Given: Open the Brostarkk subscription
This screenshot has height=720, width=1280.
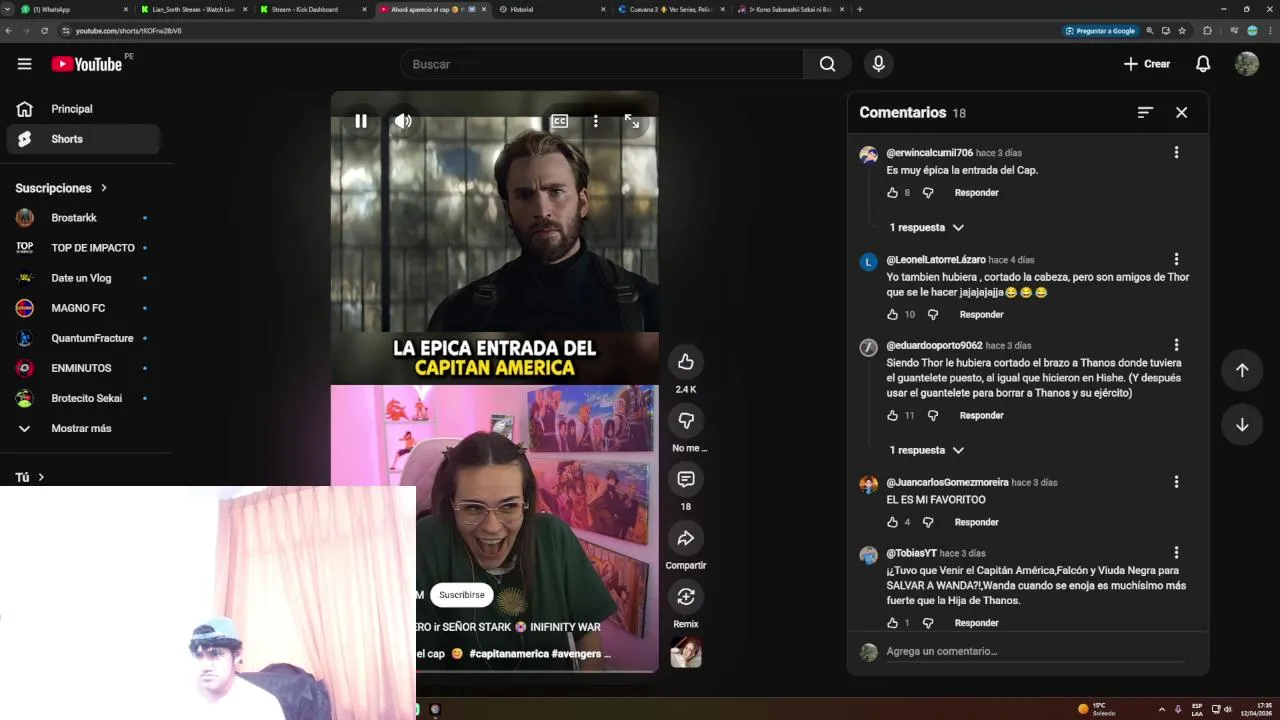Looking at the screenshot, I should 84,218.
